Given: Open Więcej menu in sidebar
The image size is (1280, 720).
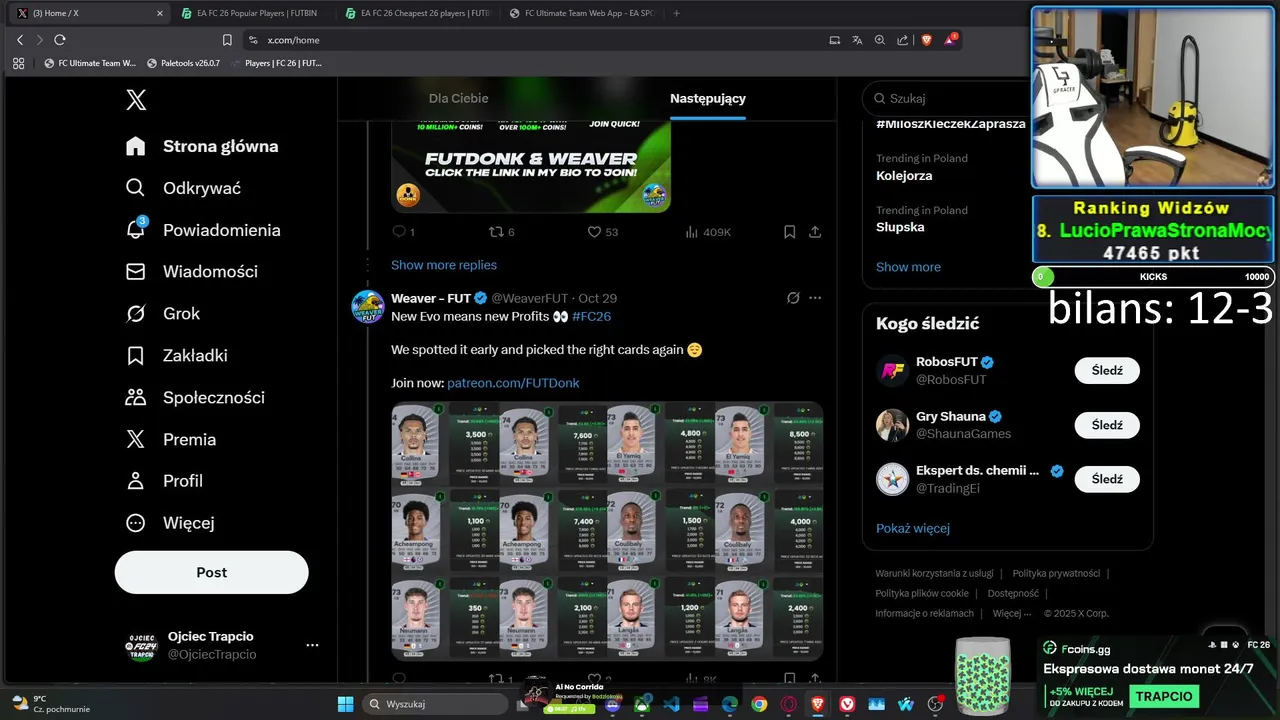Looking at the screenshot, I should [170, 523].
